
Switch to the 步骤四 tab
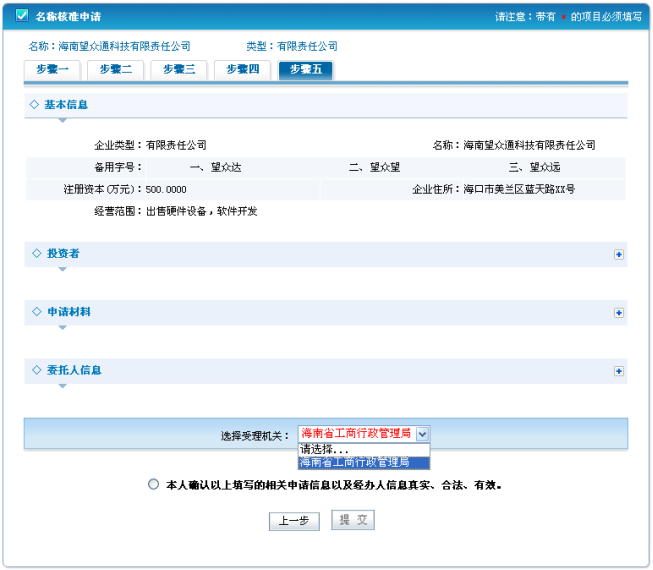click(x=242, y=69)
